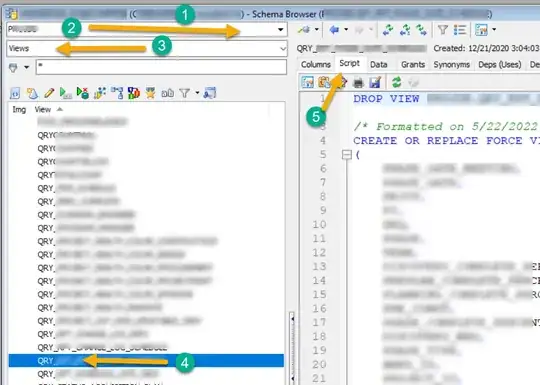Select the highlighted QRY view row
This screenshot has height=385, width=540.
146,361
